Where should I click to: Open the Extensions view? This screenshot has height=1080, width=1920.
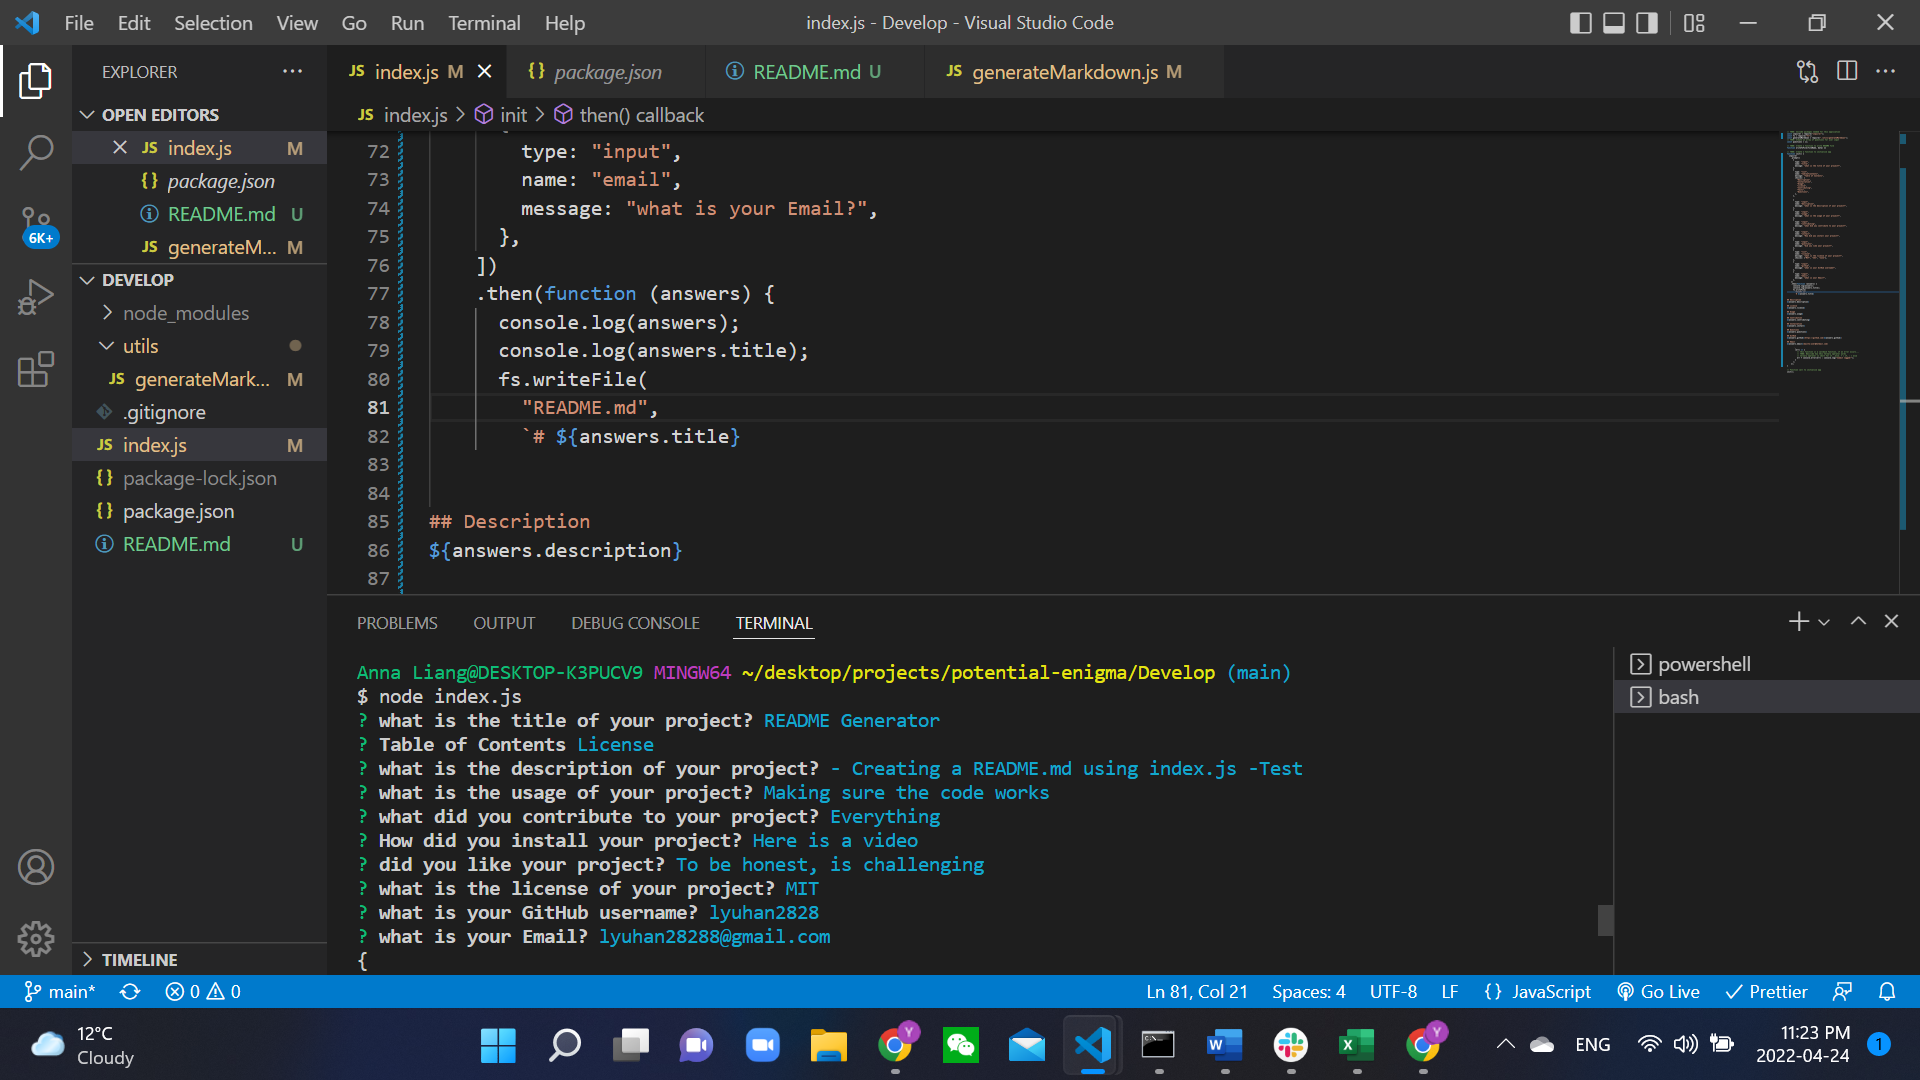click(36, 369)
